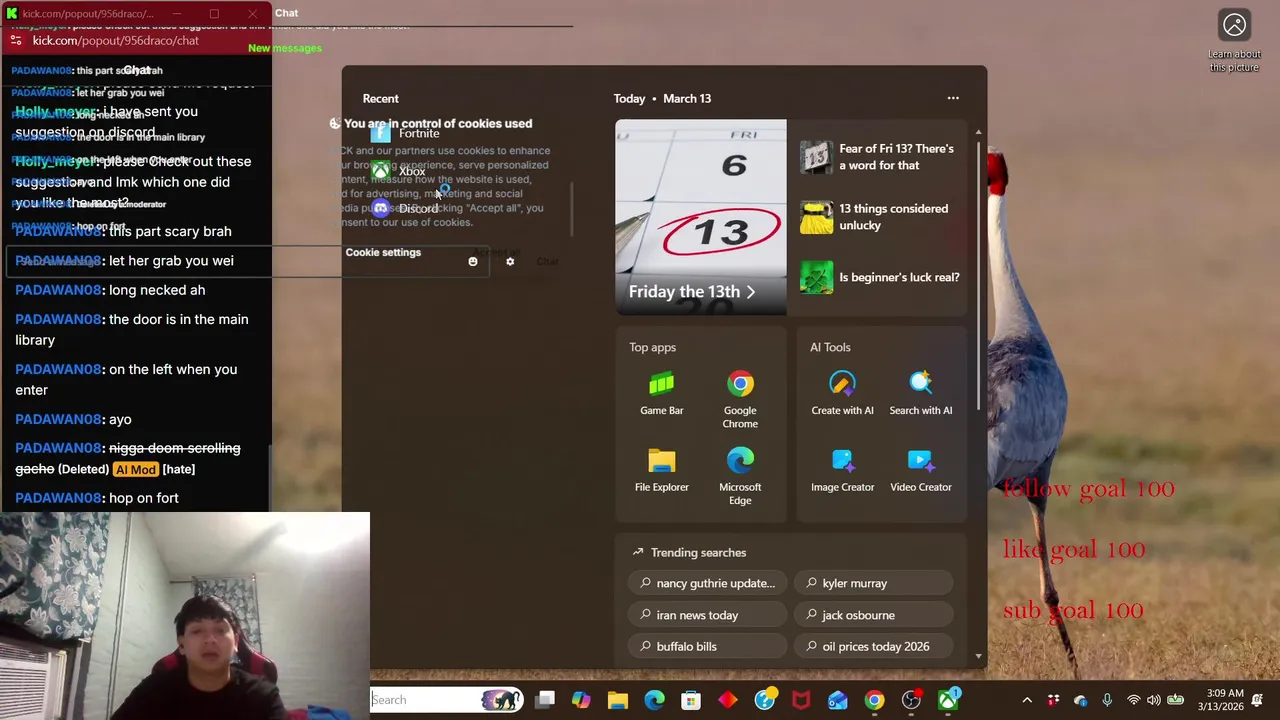
Task: Open Microsoft Edge from the taskbar
Action: pos(654,700)
